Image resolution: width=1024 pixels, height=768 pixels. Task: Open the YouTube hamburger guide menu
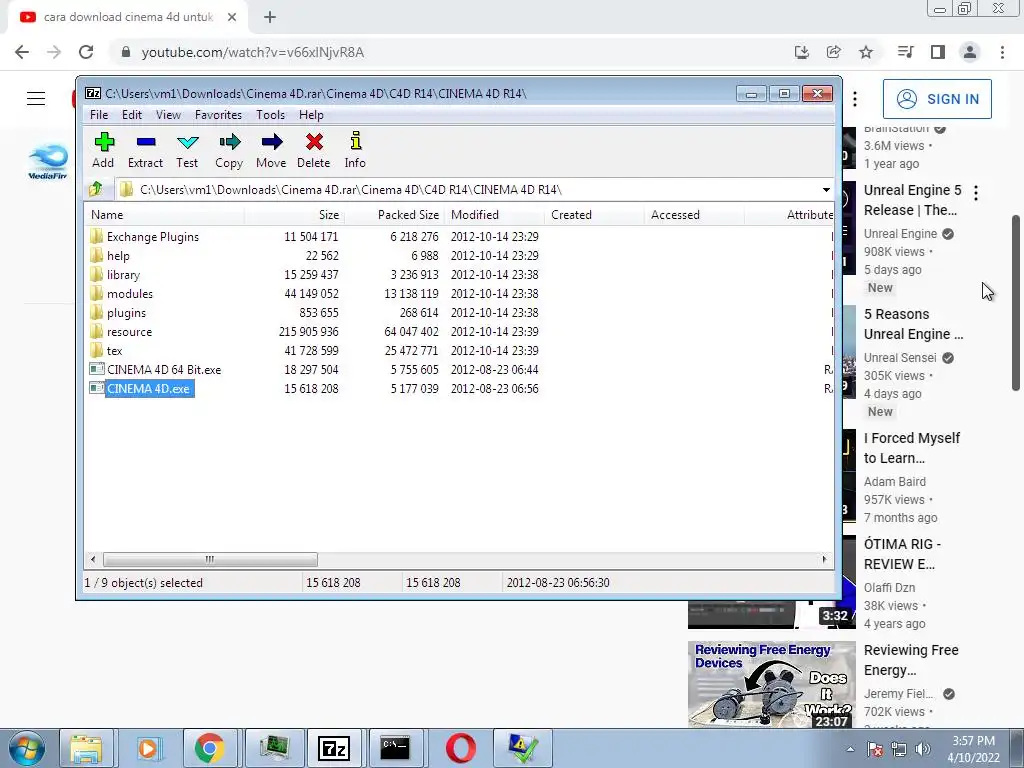coord(36,99)
